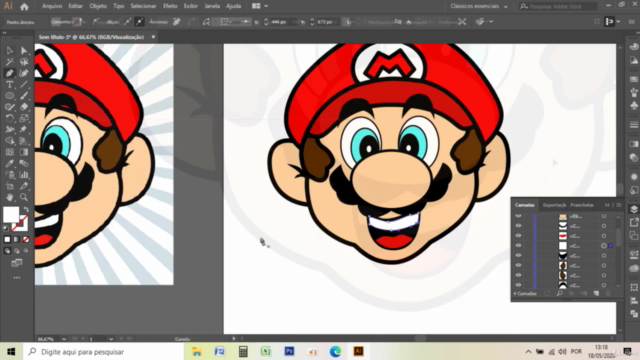Screen dimensions: 640x360
Task: Hide the selected white teeth sublayer
Action: pyautogui.click(x=518, y=245)
